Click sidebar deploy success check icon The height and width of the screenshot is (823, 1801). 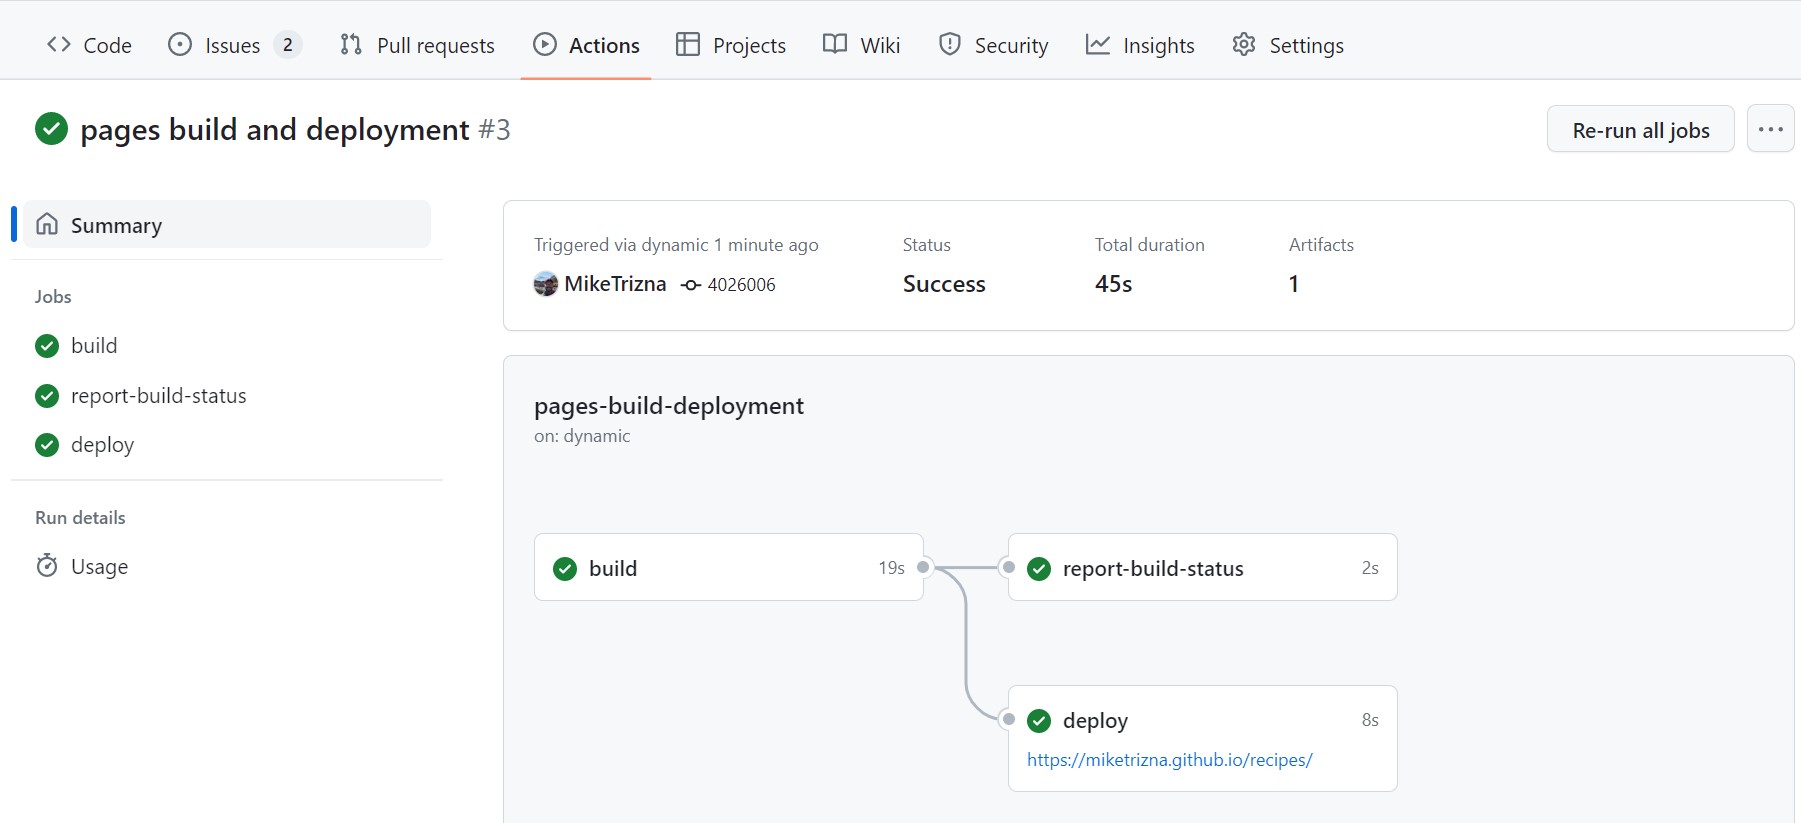point(47,445)
